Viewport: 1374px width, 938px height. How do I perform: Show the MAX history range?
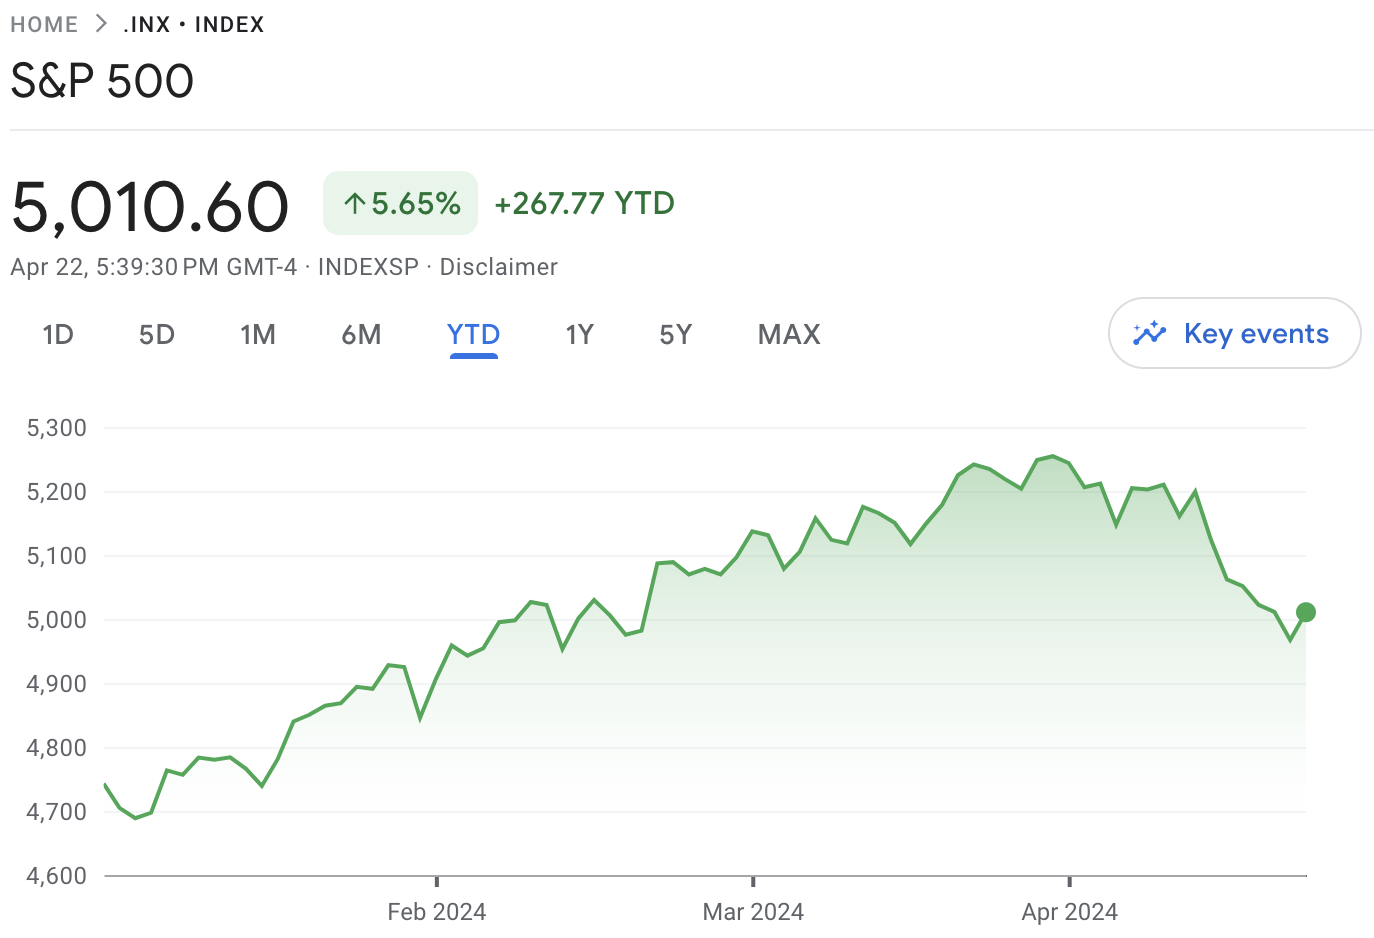pos(789,334)
